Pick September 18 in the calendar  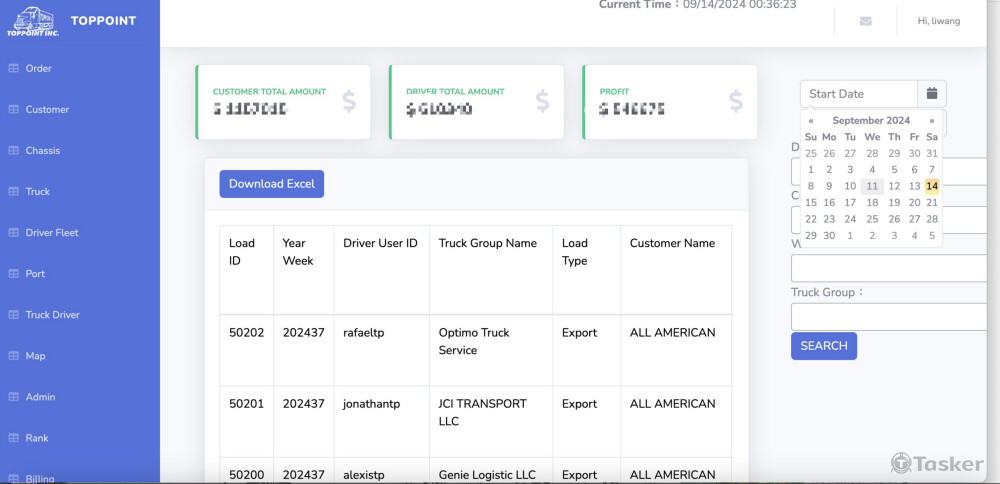tap(872, 203)
